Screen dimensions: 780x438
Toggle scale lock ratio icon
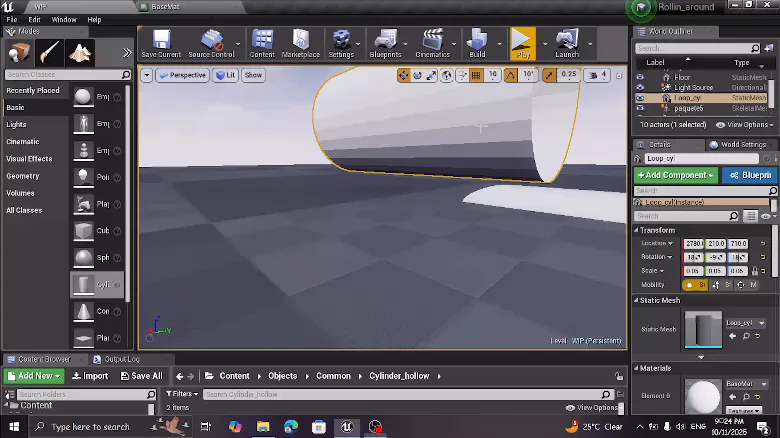755,271
